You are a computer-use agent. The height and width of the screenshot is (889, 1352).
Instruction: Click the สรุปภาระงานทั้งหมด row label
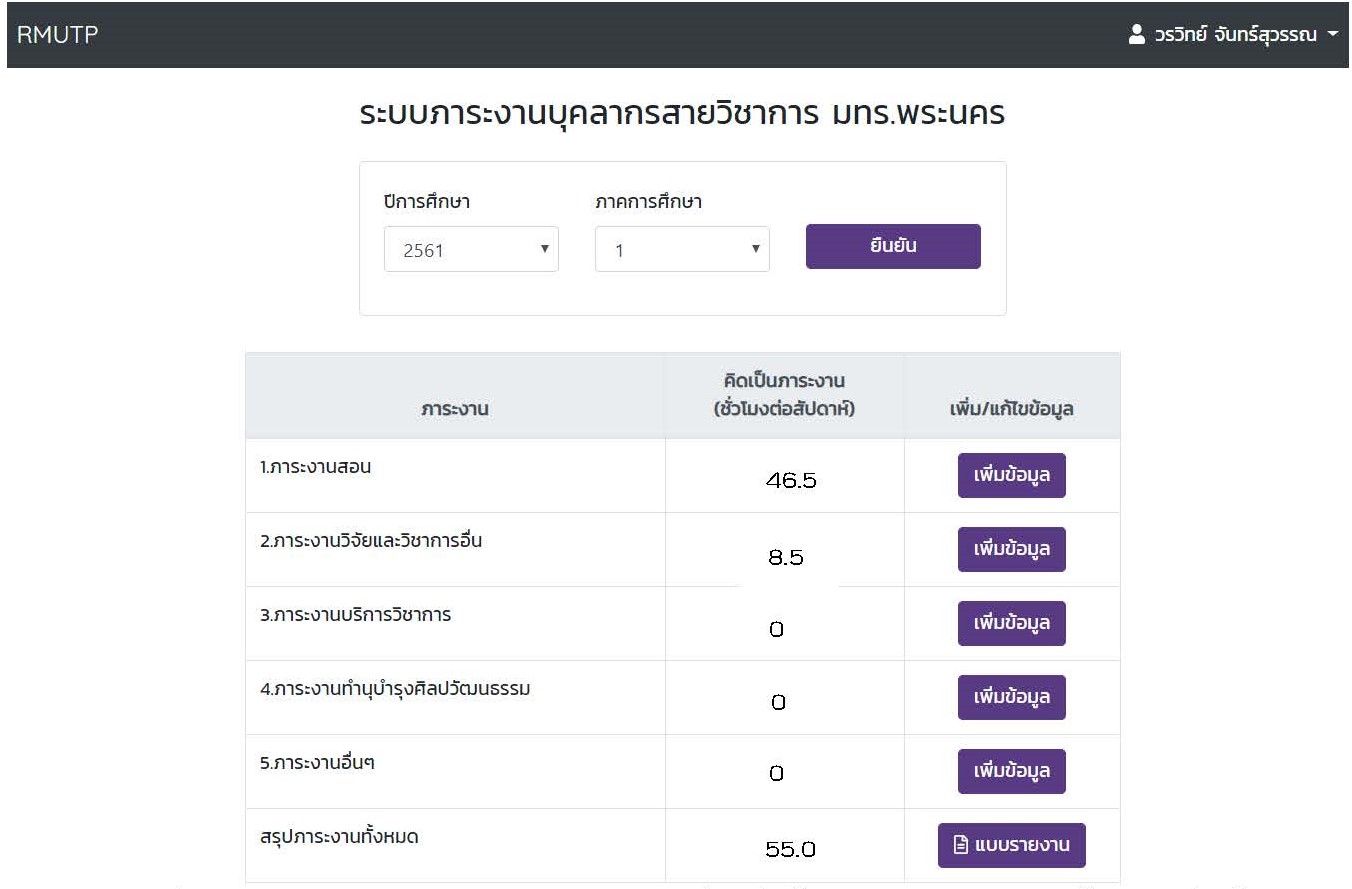coord(339,837)
